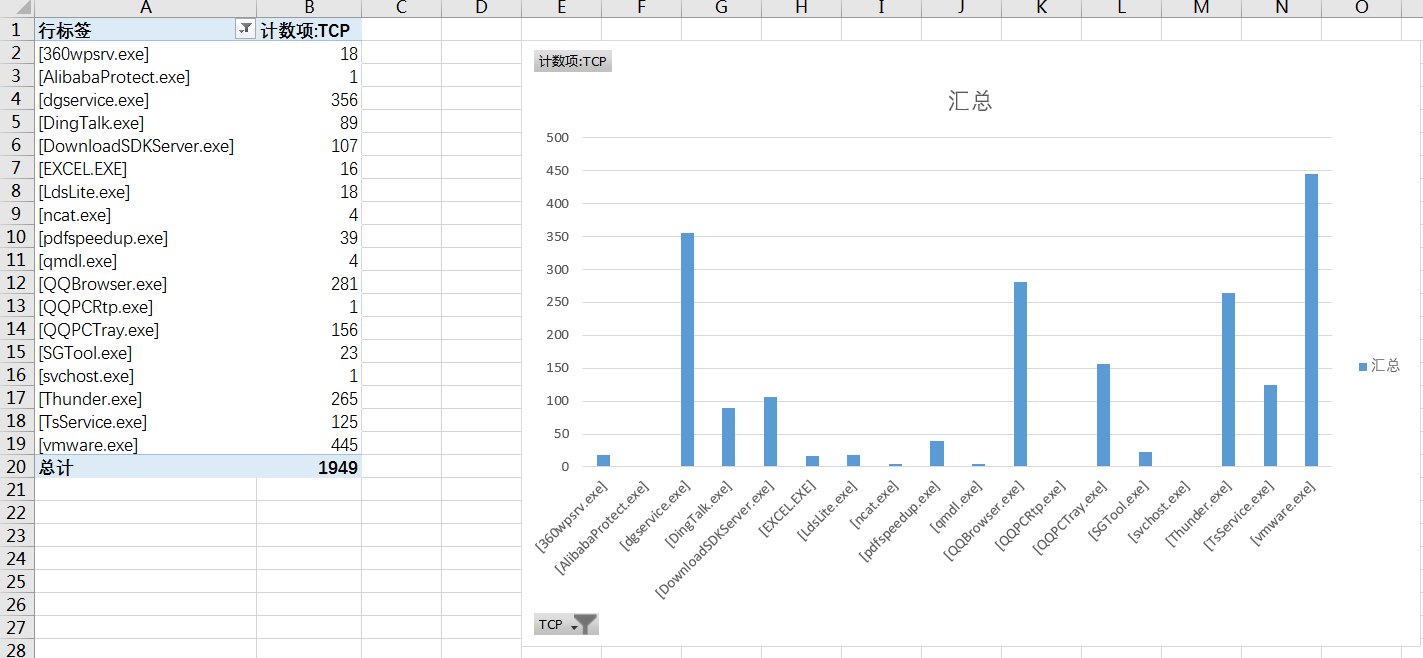Select column A header

[145, 8]
